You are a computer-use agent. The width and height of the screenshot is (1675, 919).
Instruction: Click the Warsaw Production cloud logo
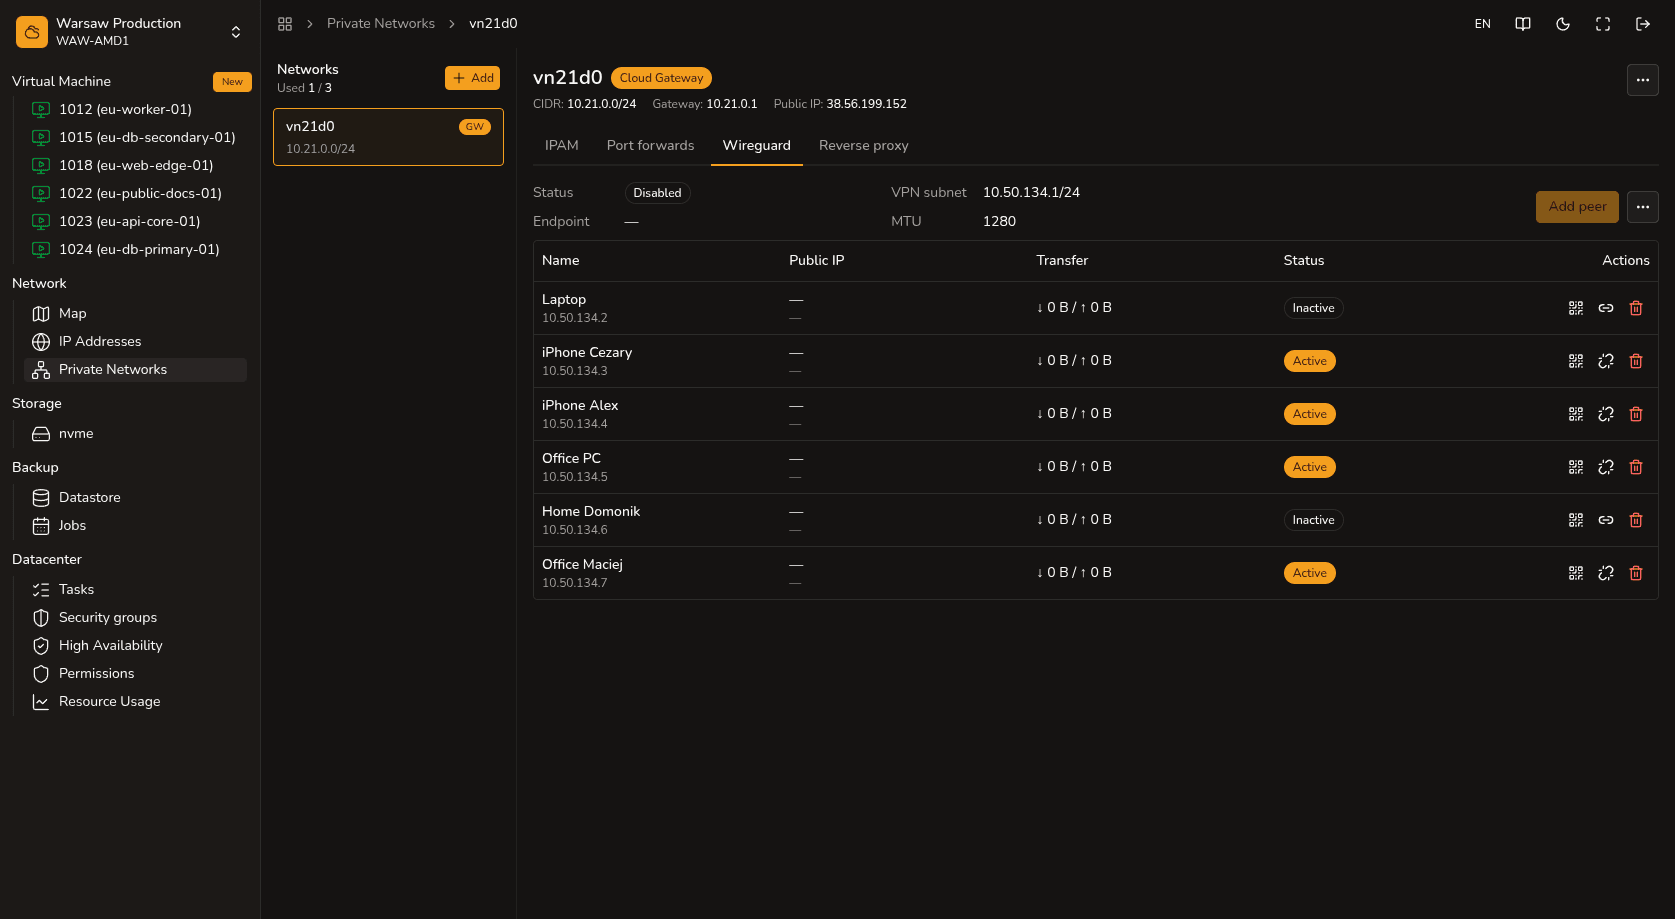click(32, 32)
